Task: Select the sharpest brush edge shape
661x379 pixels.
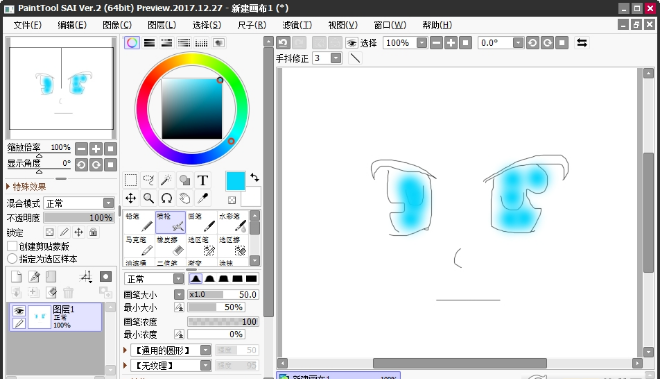Action: 251,279
